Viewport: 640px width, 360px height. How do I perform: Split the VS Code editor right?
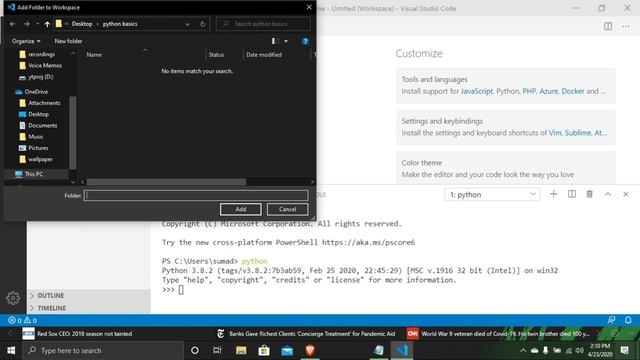(608, 26)
